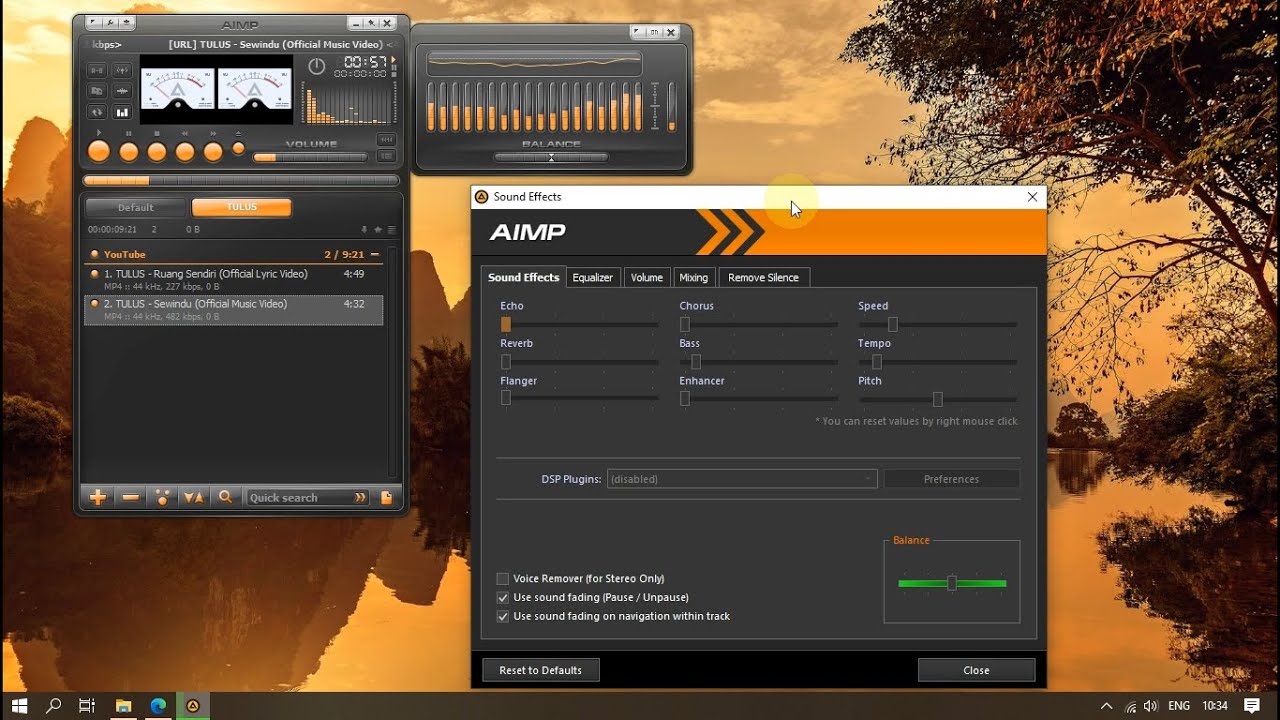This screenshot has width=1280, height=720.
Task: Pause playback in AIMP player
Action: pyautogui.click(x=129, y=152)
